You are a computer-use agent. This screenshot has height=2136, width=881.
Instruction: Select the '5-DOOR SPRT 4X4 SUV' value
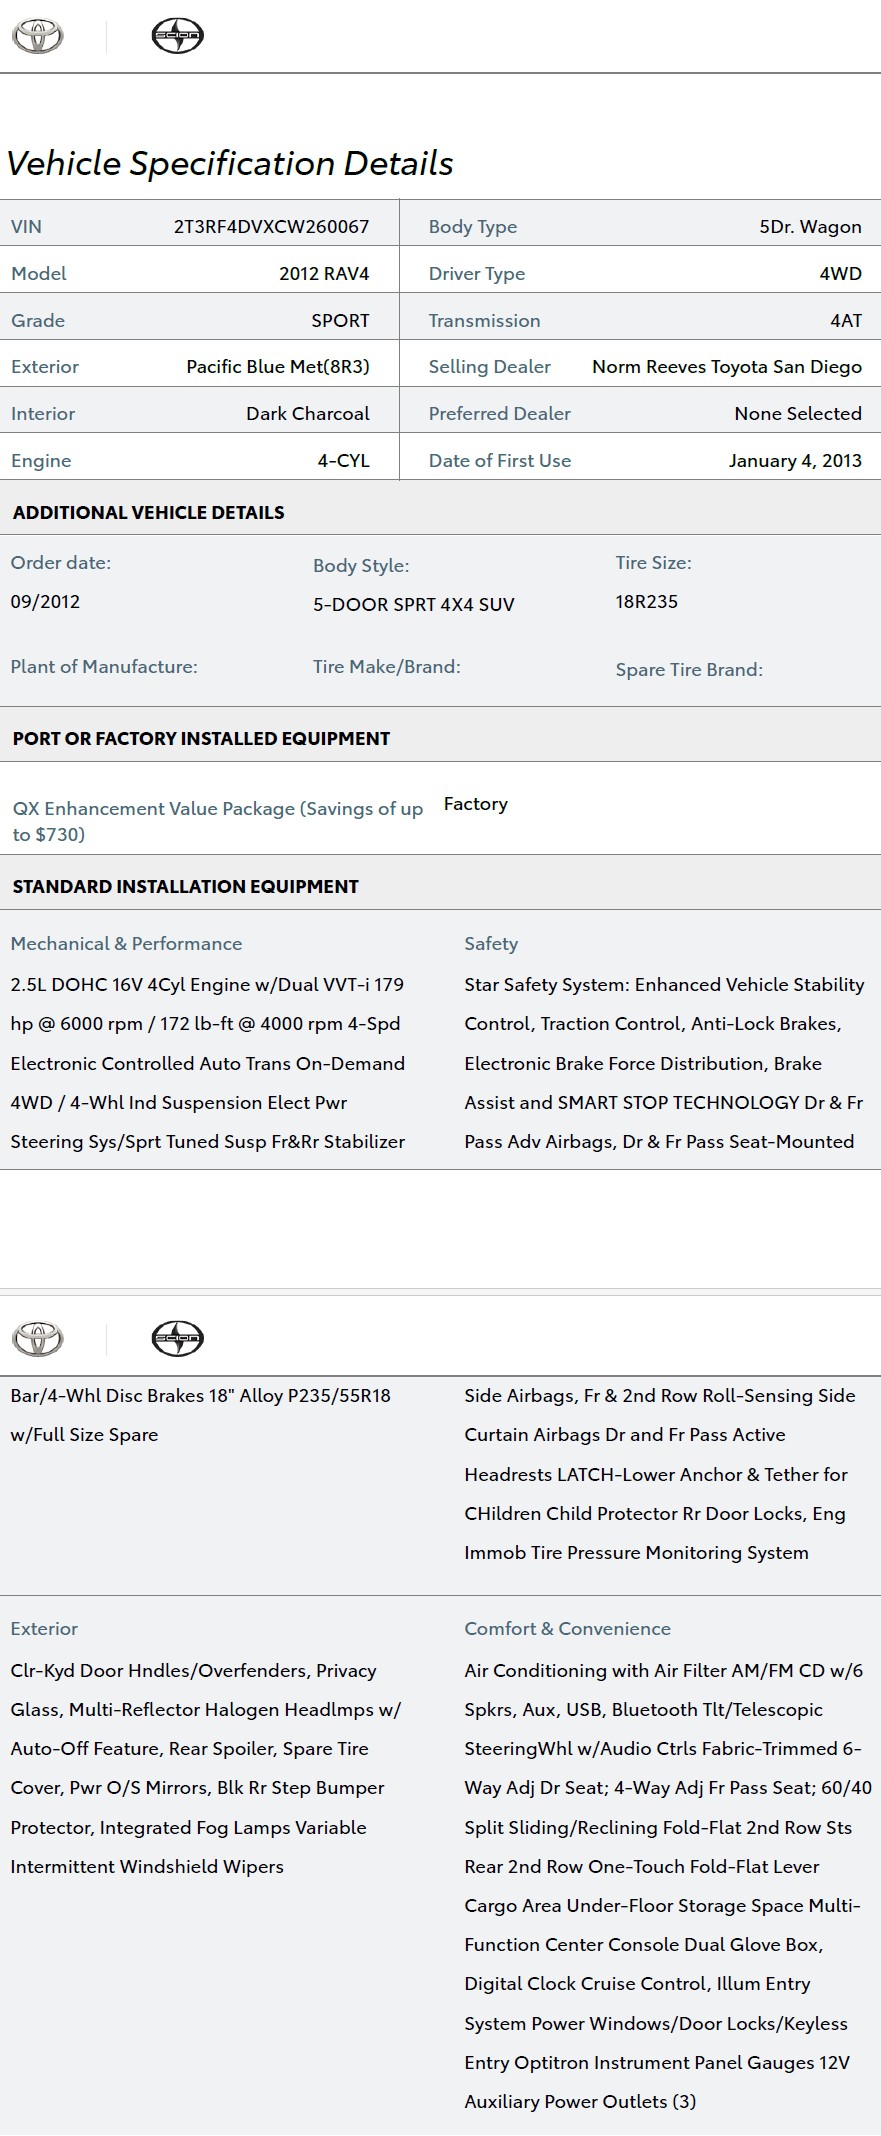point(414,605)
